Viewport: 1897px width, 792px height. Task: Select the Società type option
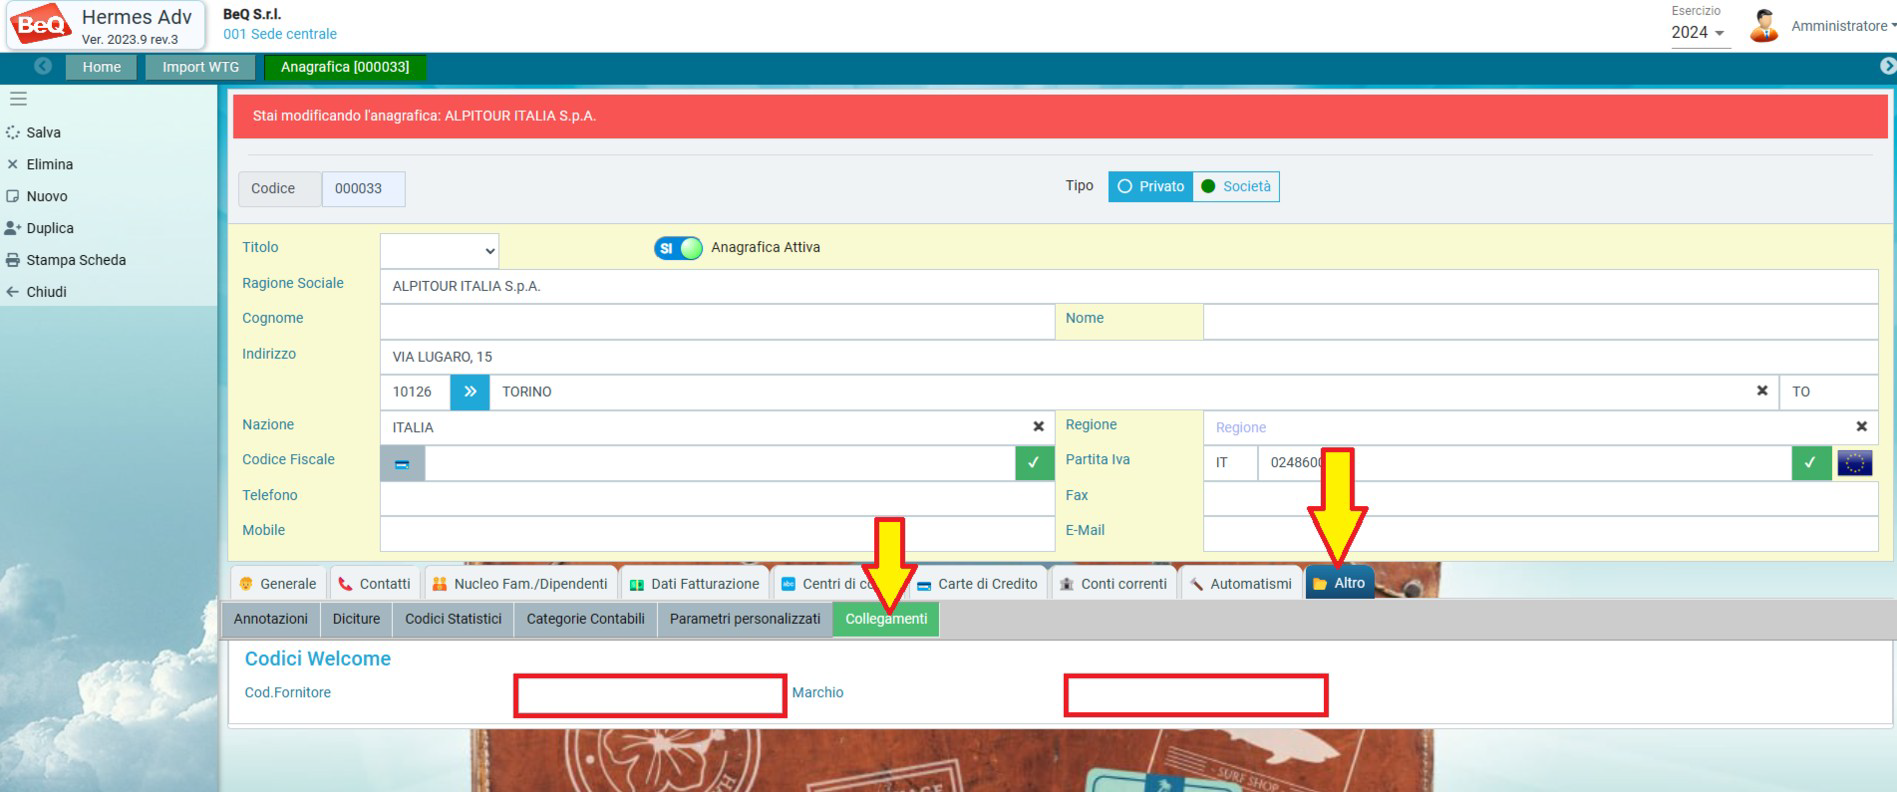pos(1236,187)
